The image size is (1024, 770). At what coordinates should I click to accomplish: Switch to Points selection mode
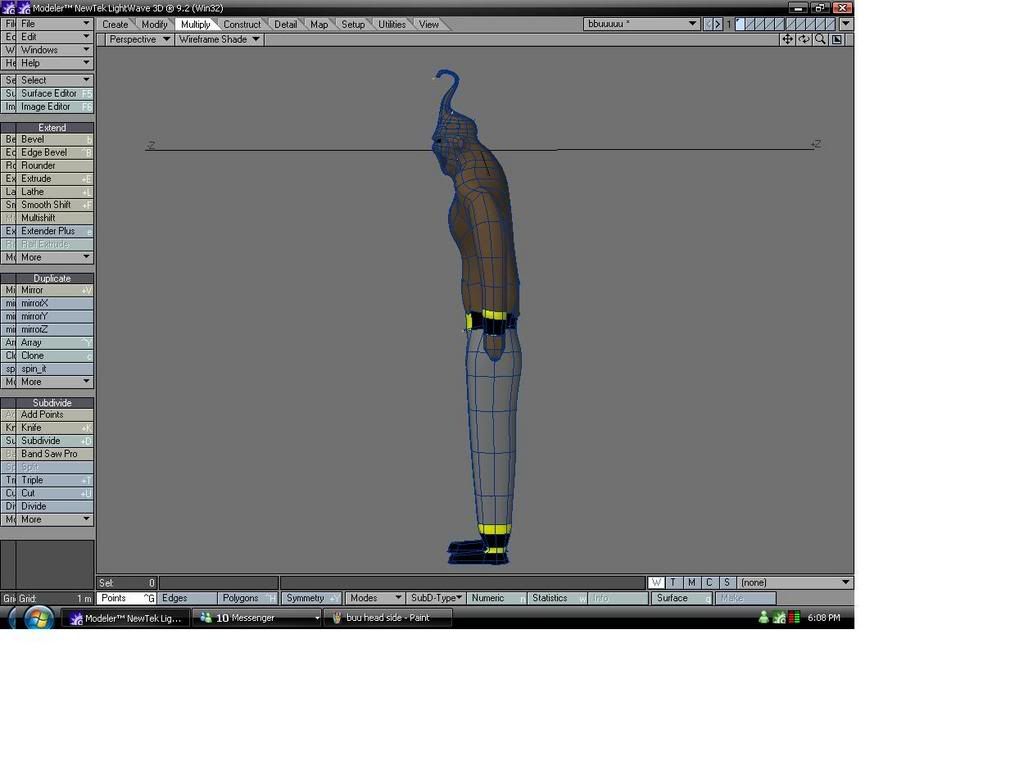pyautogui.click(x=127, y=598)
